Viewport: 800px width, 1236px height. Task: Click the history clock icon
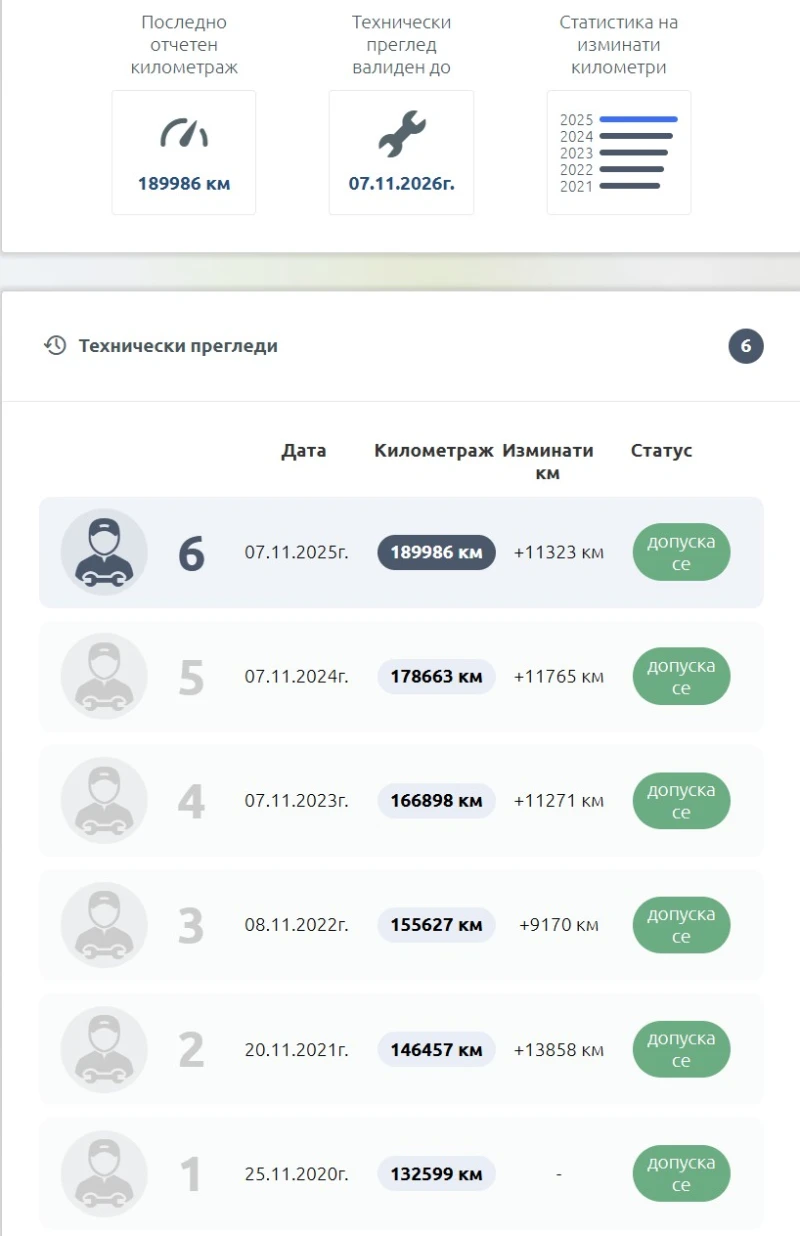(57, 345)
